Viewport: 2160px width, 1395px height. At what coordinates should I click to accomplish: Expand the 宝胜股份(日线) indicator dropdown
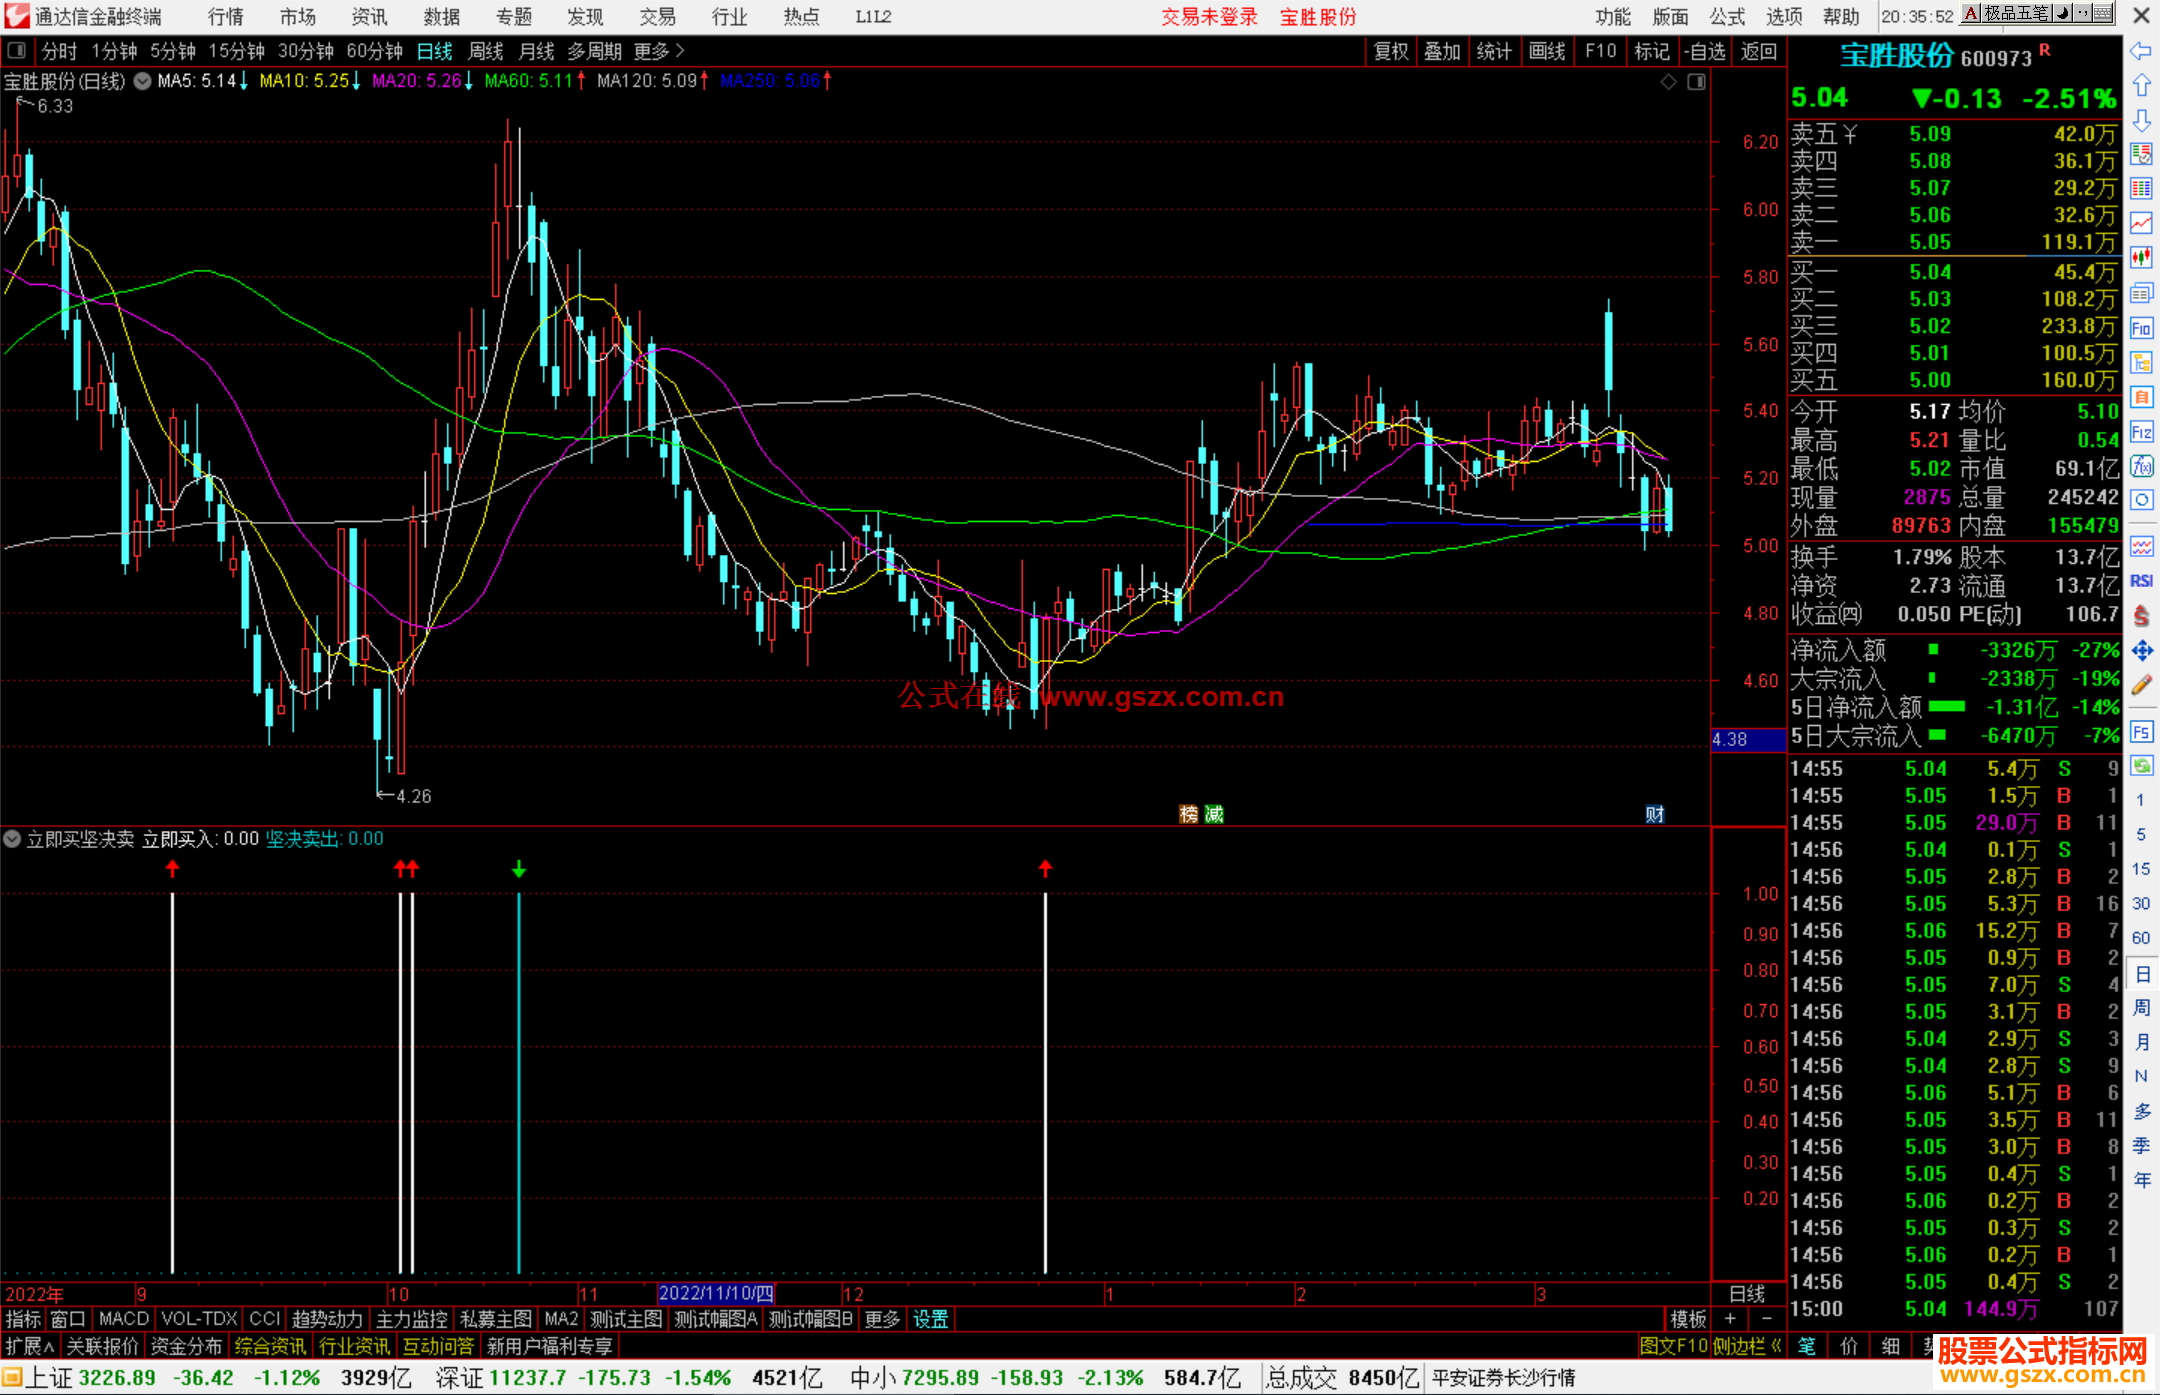tap(143, 82)
